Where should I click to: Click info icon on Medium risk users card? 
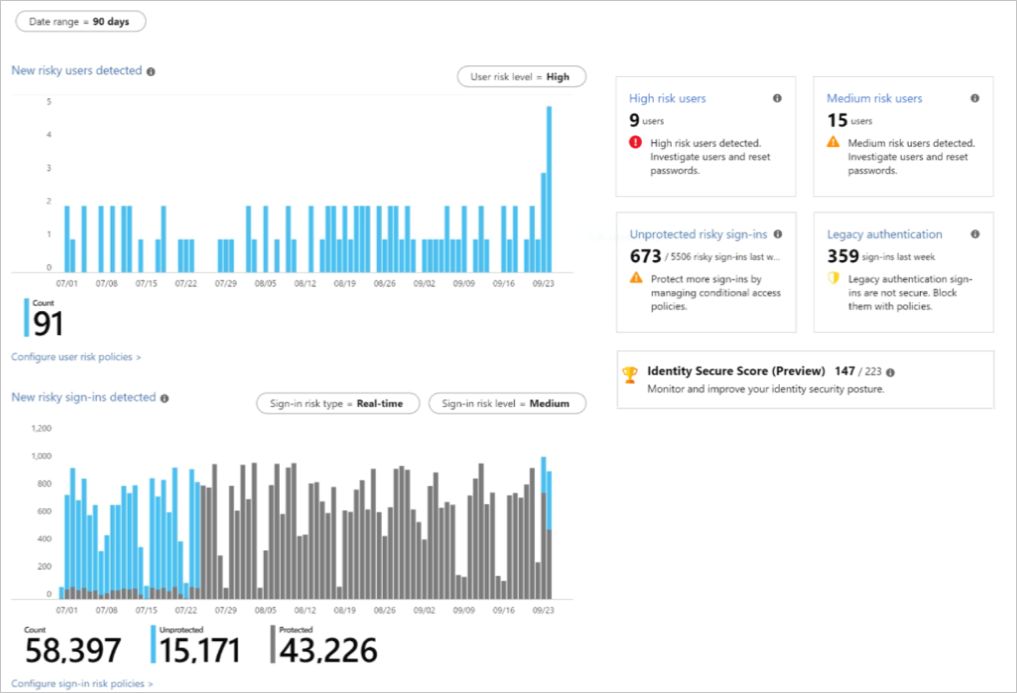pyautogui.click(x=975, y=99)
